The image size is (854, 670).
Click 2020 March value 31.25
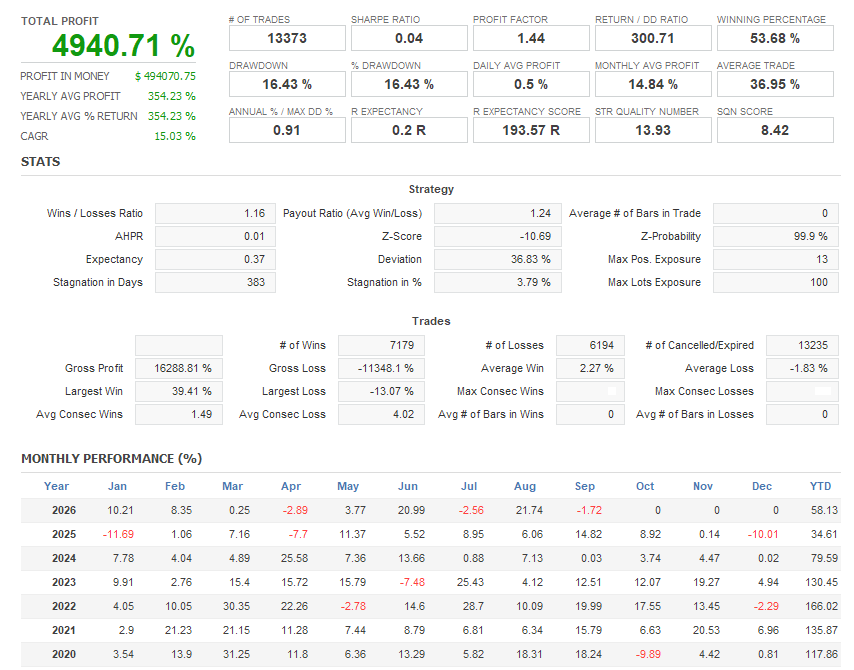coord(236,654)
